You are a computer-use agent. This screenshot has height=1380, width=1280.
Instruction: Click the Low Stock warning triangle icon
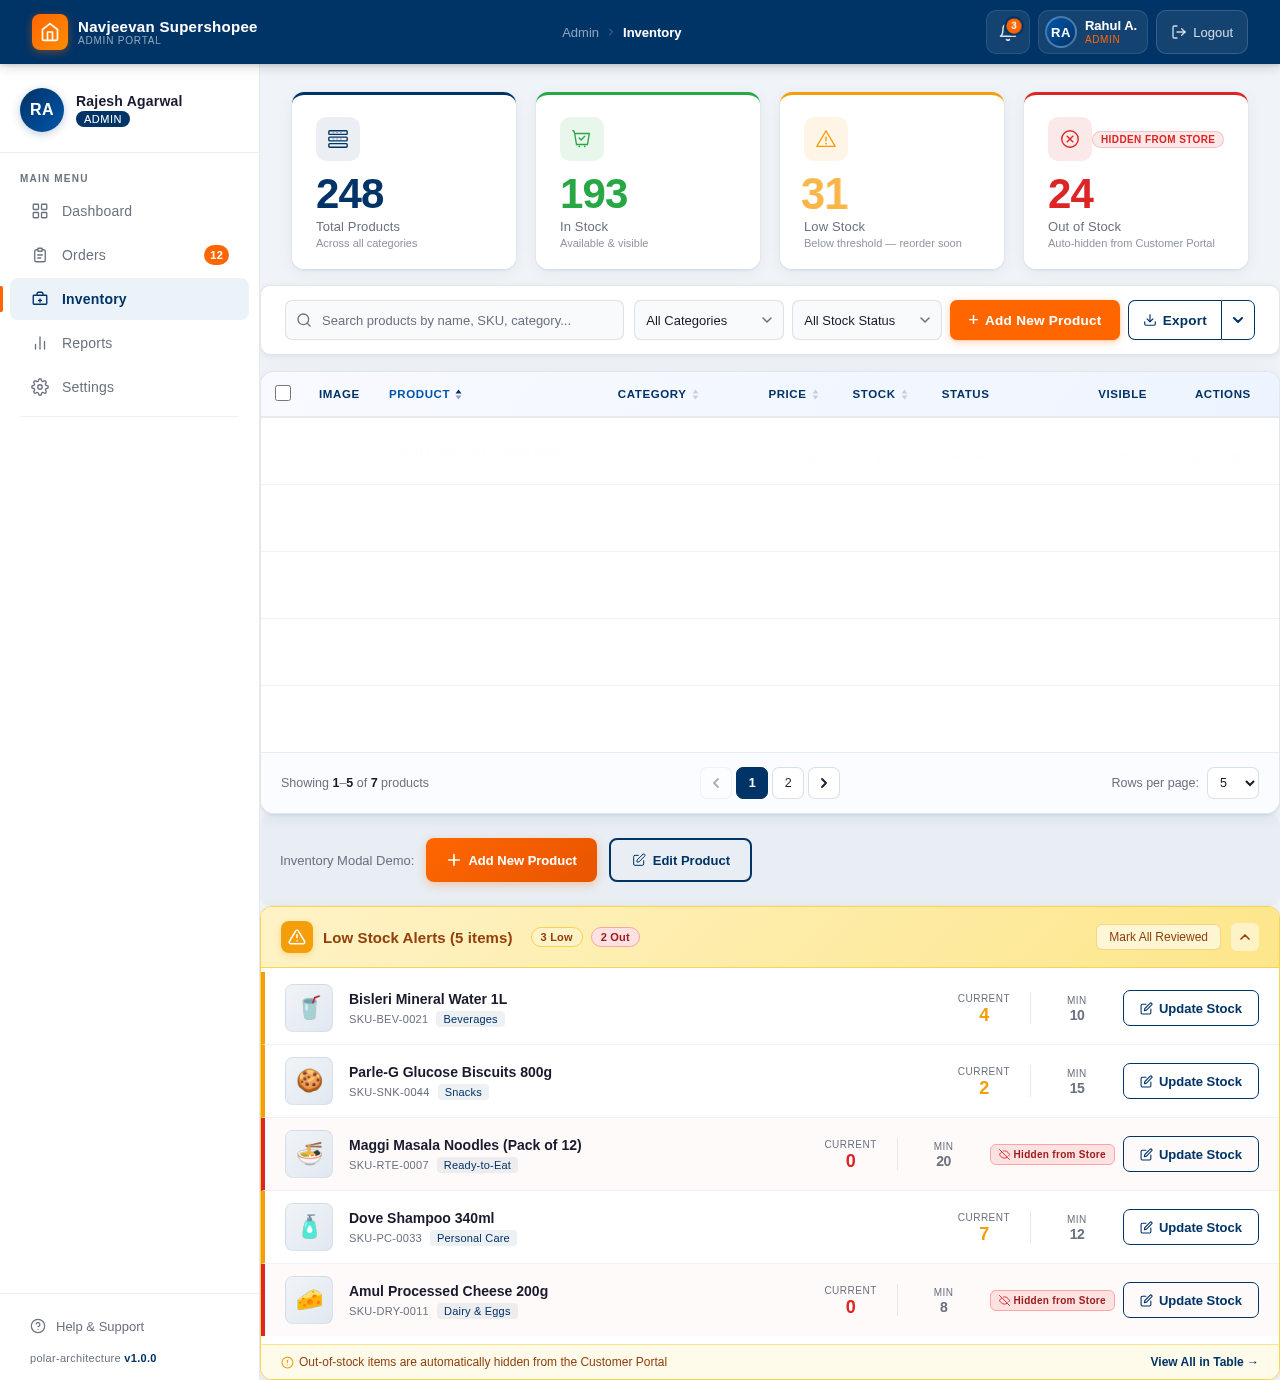(x=826, y=139)
